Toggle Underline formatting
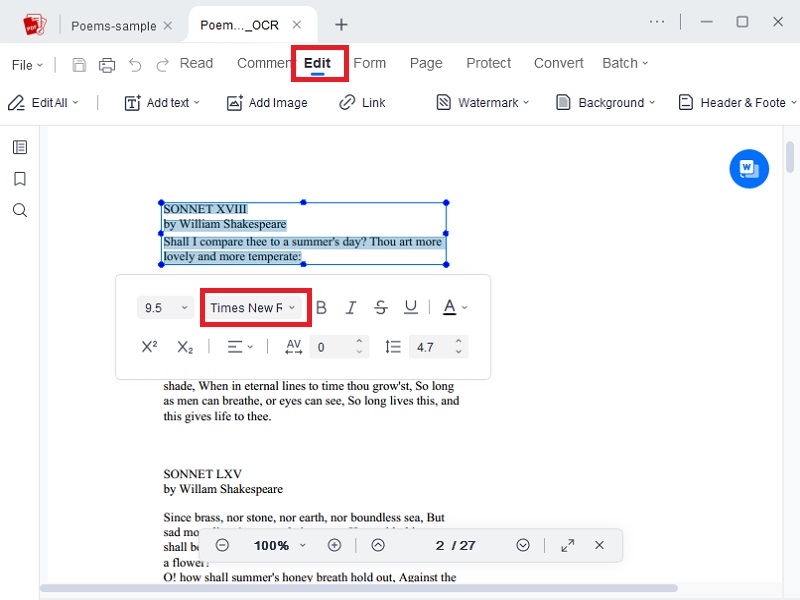The image size is (800, 600). (x=411, y=307)
